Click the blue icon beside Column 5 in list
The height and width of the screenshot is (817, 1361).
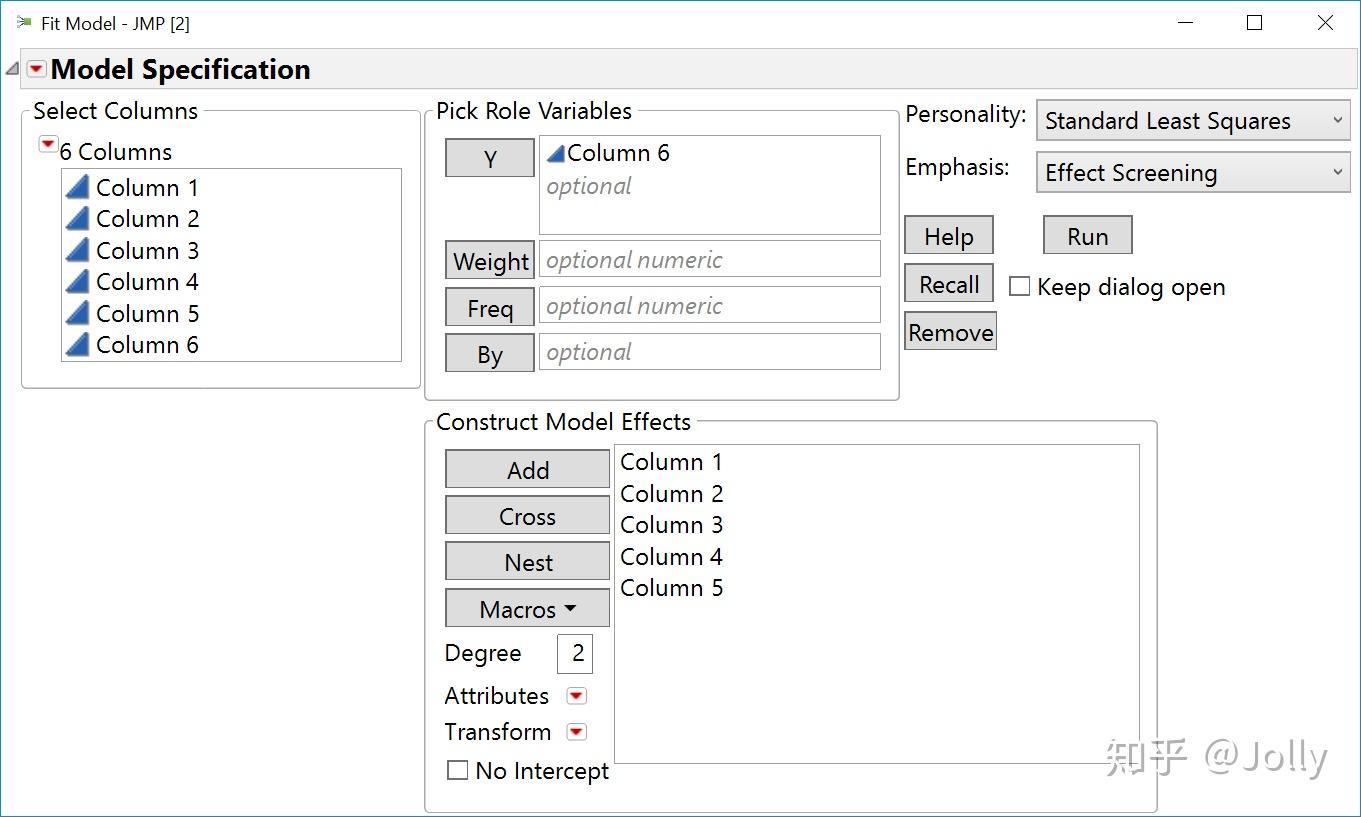click(x=78, y=313)
